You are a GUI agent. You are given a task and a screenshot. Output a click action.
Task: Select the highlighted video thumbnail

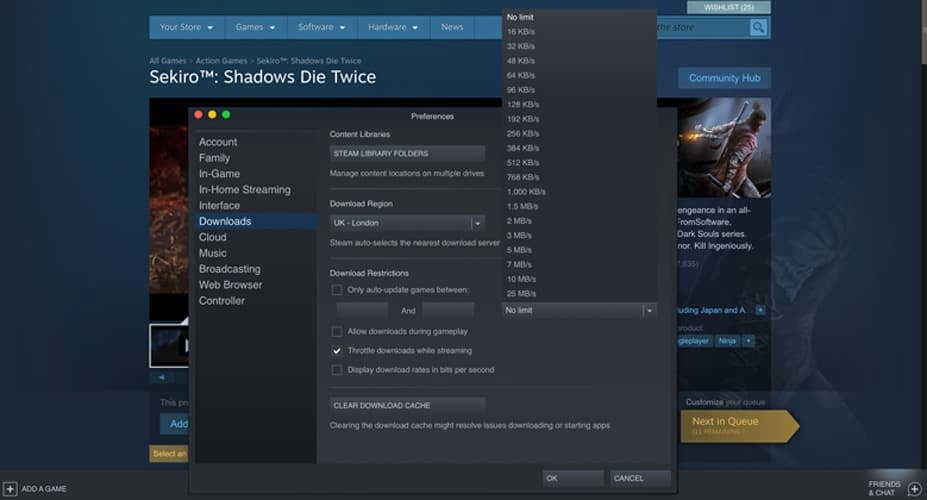169,346
